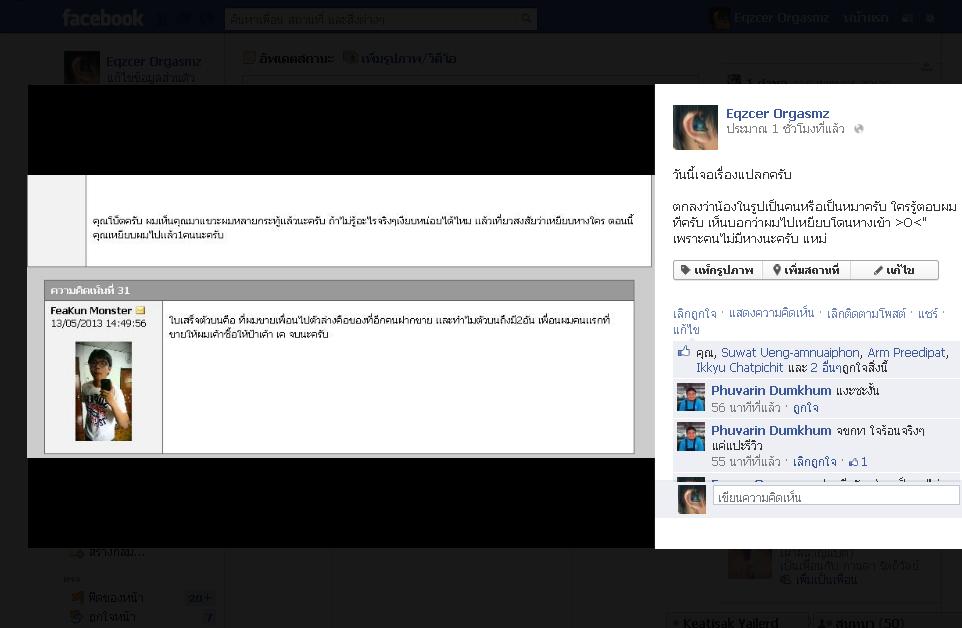This screenshot has height=628, width=962.
Task: Click the gear settings icon in the top bar
Action: click(930, 18)
